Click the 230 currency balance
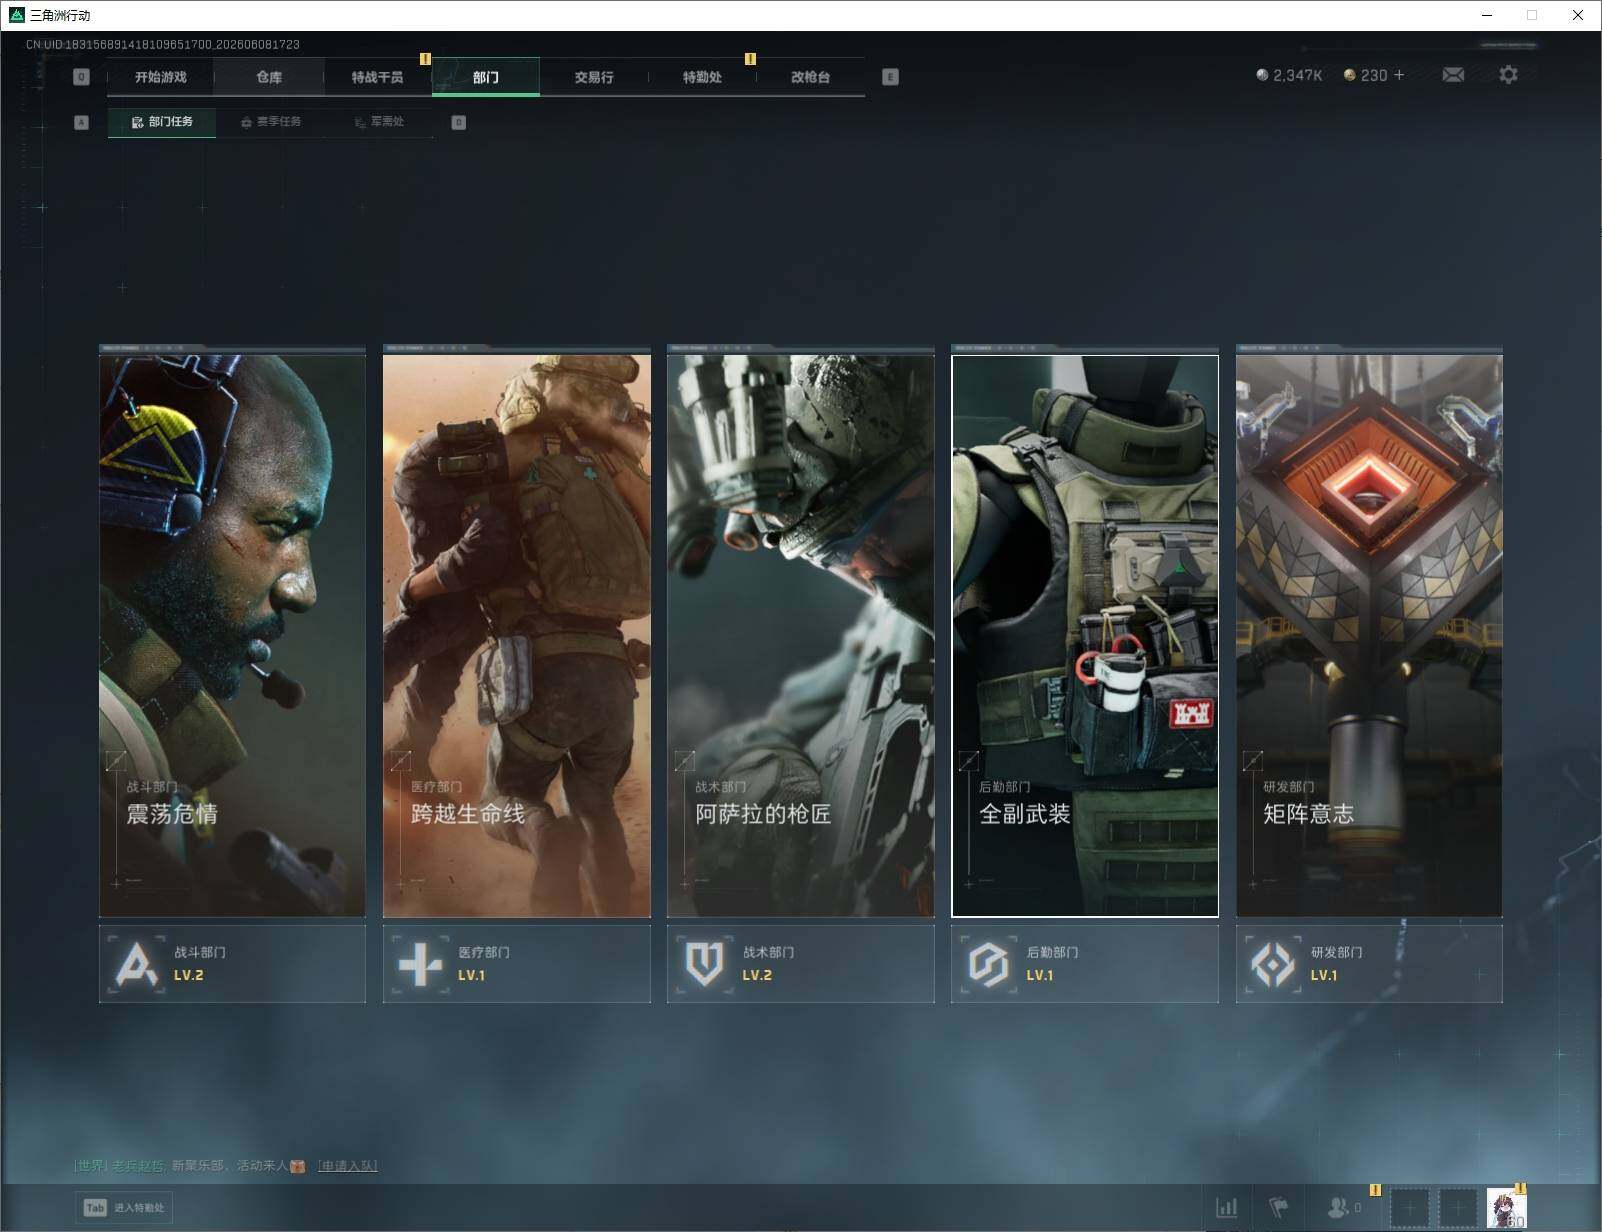 [x=1374, y=75]
